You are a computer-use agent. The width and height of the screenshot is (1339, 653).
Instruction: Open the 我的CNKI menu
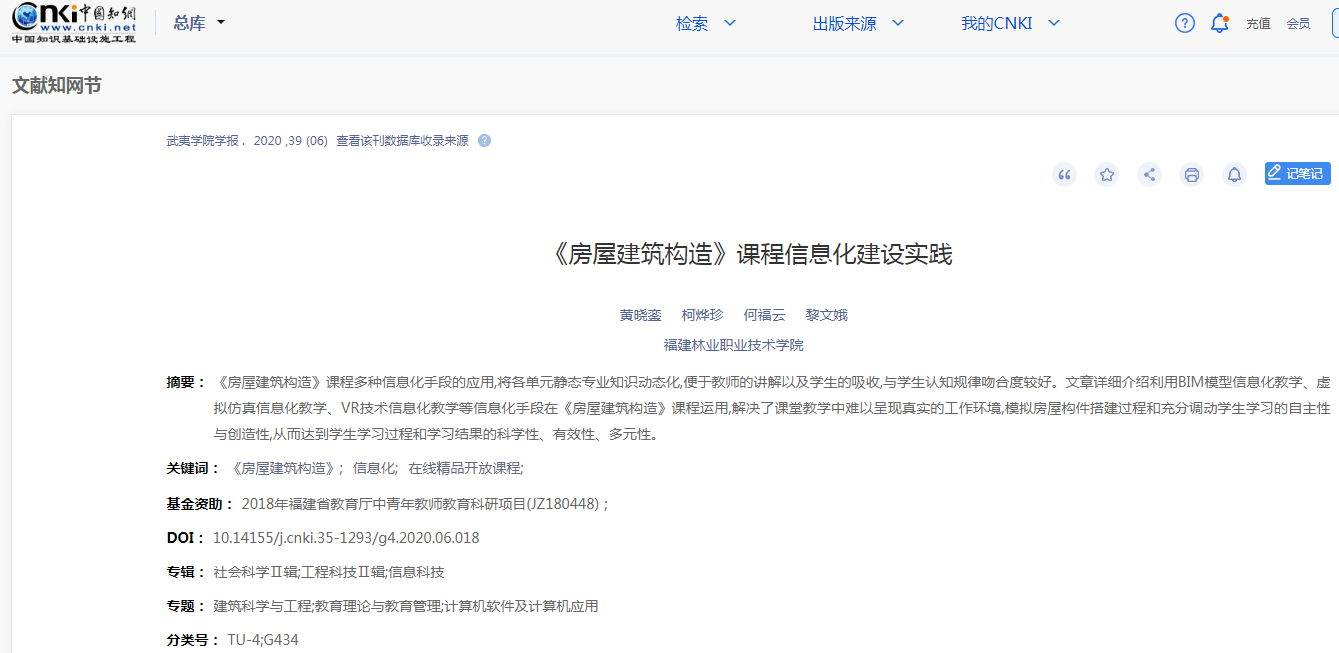coord(1010,23)
